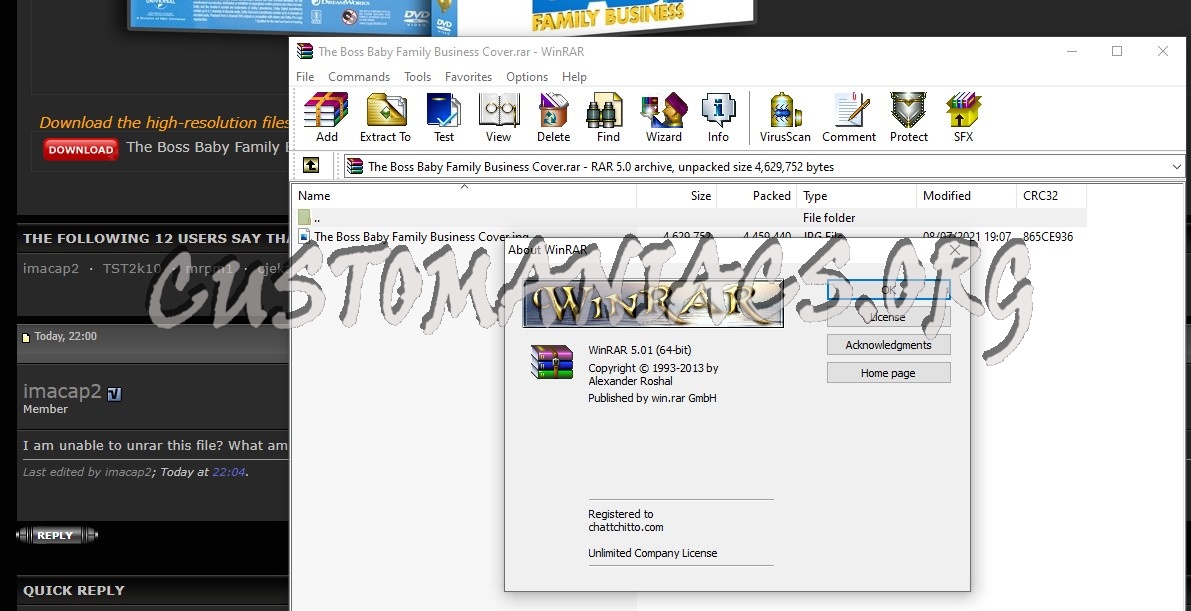
Task: Run the Test archive tool
Action: [444, 117]
